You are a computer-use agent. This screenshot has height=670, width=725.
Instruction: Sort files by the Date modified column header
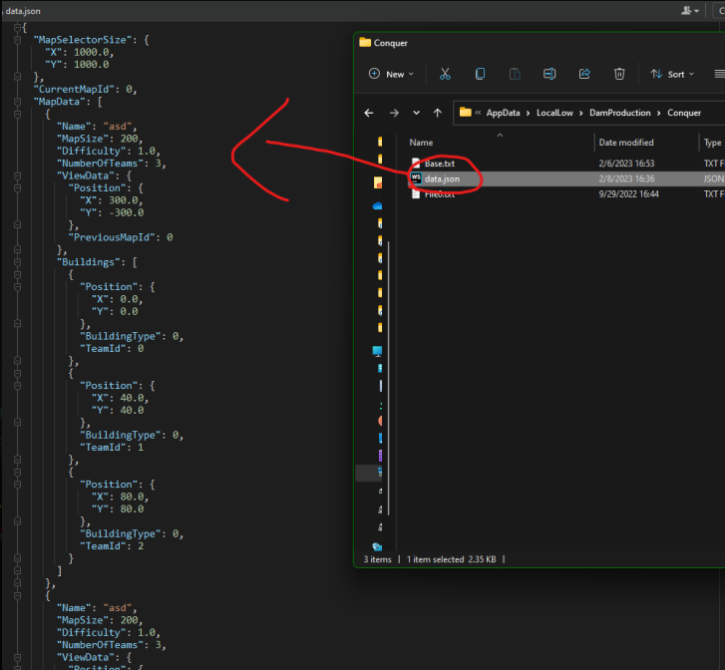pyautogui.click(x=626, y=142)
